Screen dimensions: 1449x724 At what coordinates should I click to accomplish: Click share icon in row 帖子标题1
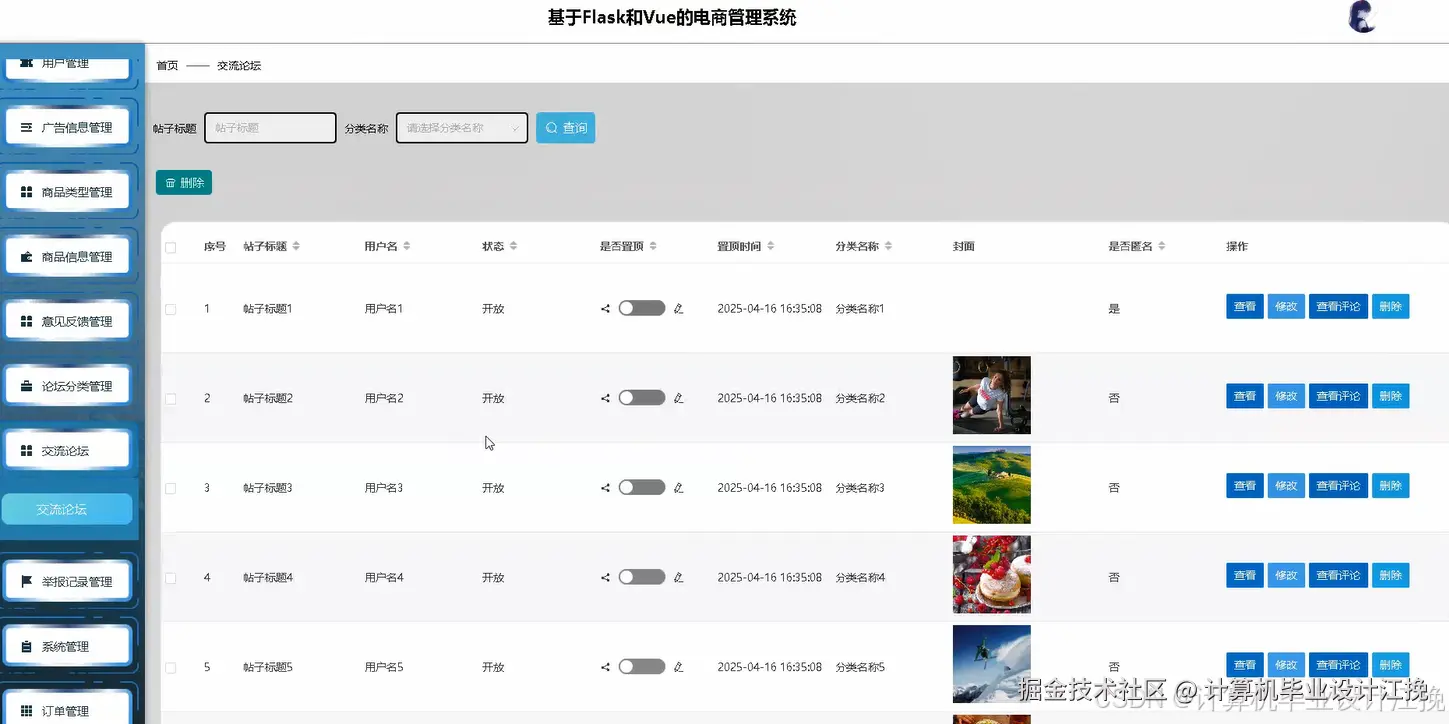coord(605,309)
